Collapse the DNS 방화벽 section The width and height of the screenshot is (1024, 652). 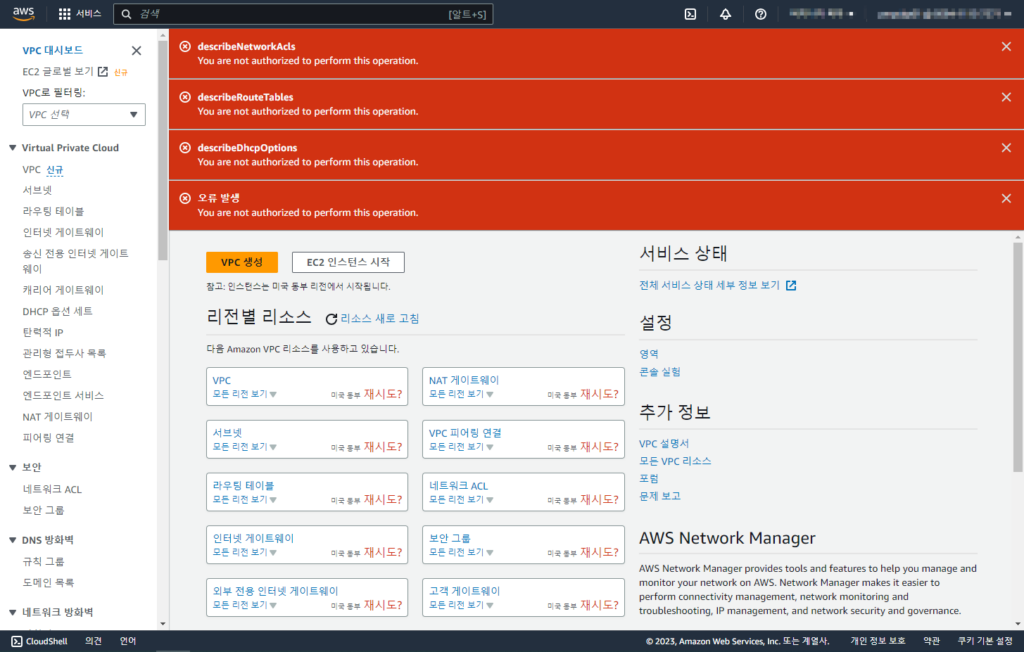pos(12,540)
